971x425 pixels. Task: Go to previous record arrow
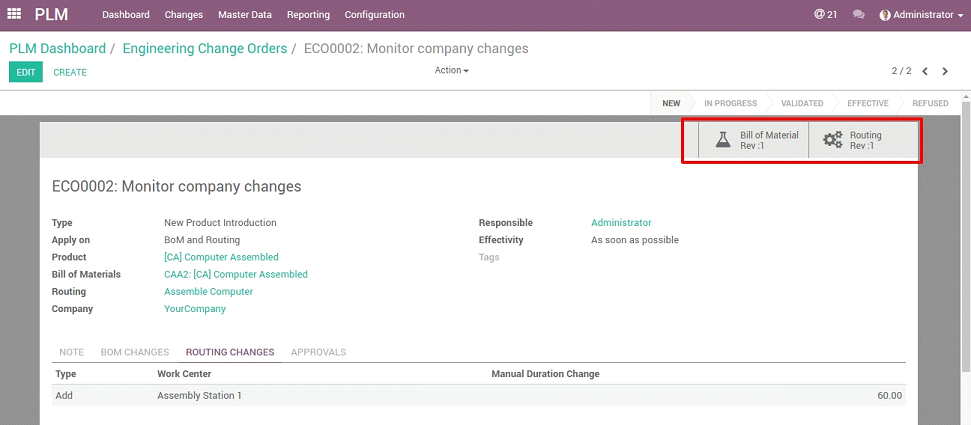(925, 72)
